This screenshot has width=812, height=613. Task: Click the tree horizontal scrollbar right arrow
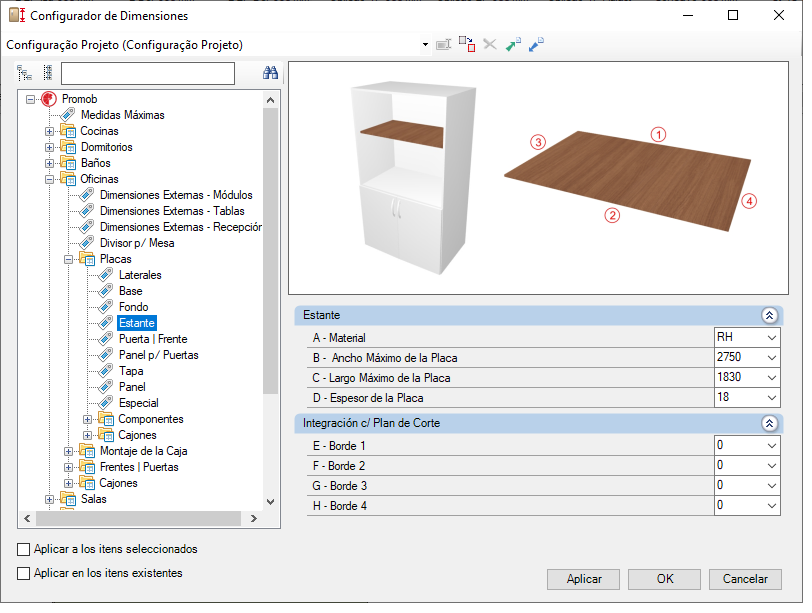pyautogui.click(x=254, y=518)
